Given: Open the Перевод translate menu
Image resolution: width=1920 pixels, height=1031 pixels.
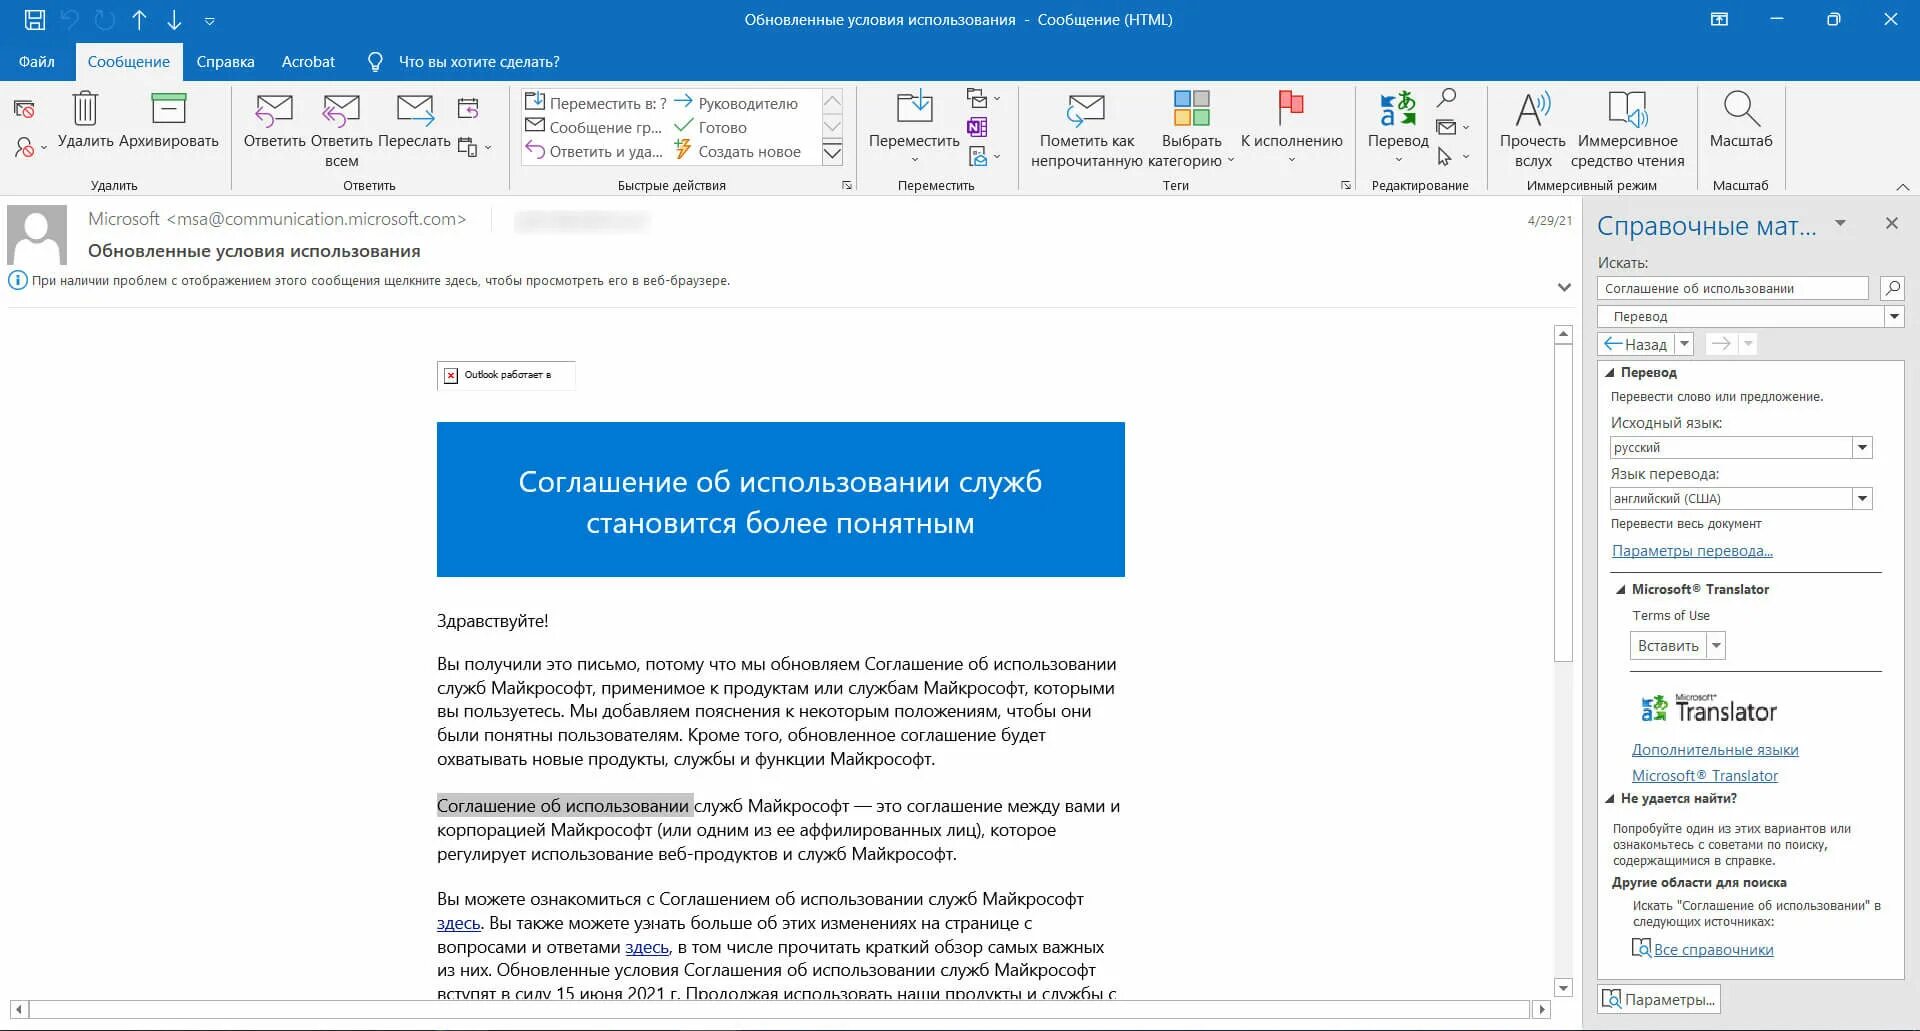Looking at the screenshot, I should click(1398, 129).
